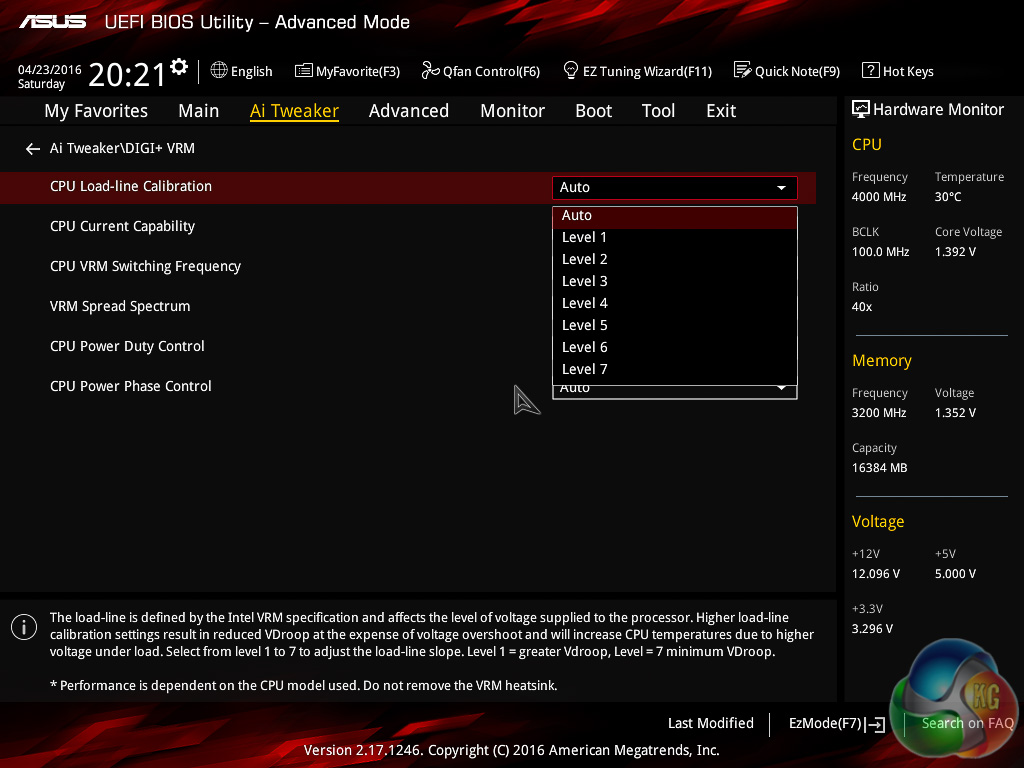Open the Advanced tab

408,111
